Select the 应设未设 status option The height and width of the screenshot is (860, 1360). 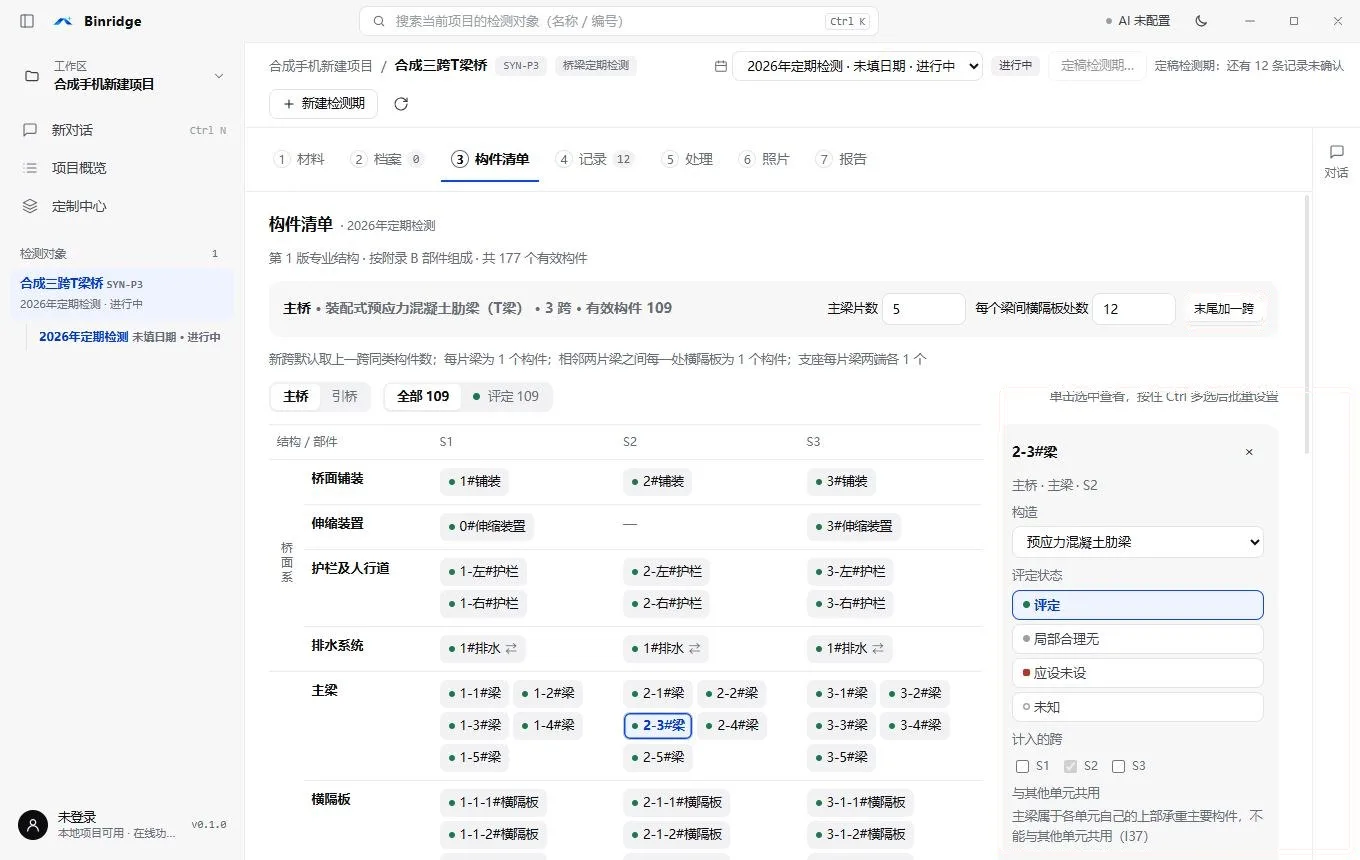[x=1138, y=673]
